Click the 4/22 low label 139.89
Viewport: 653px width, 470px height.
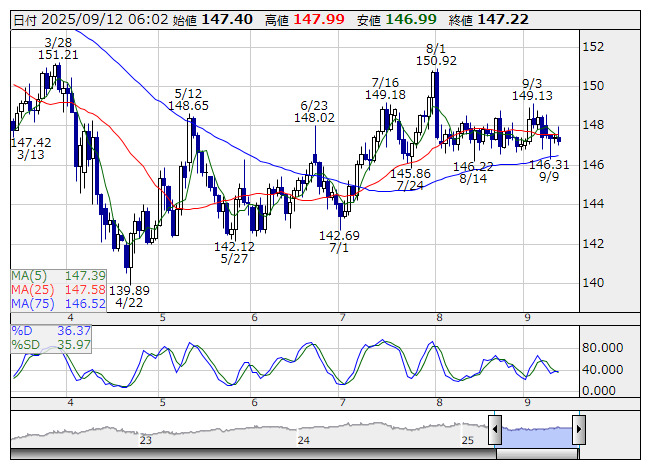coord(130,290)
